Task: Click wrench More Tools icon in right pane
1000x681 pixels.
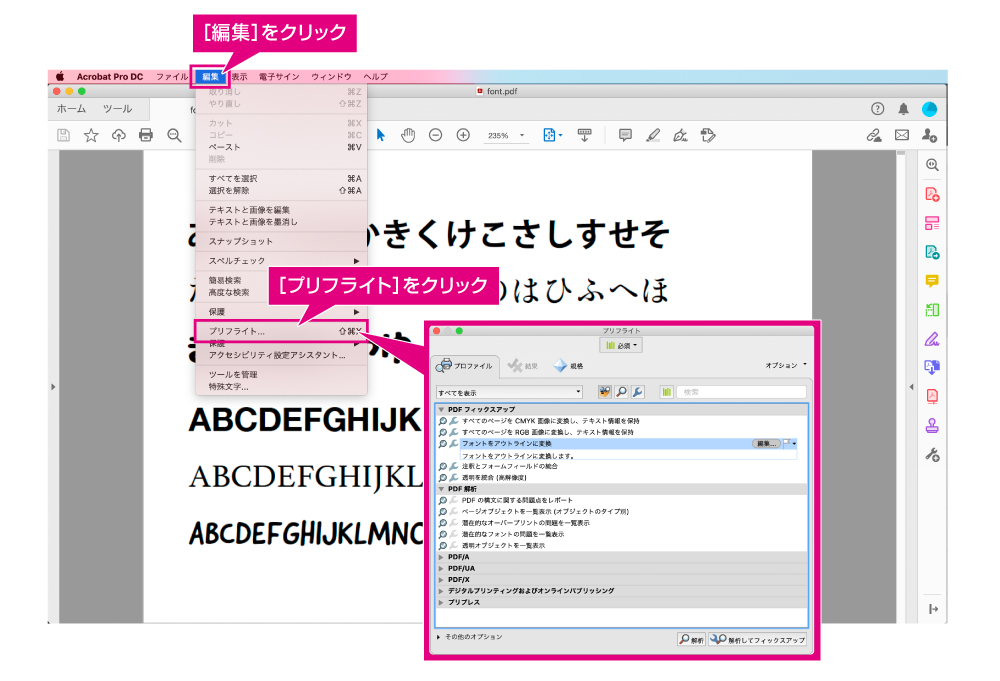Action: coord(932,455)
